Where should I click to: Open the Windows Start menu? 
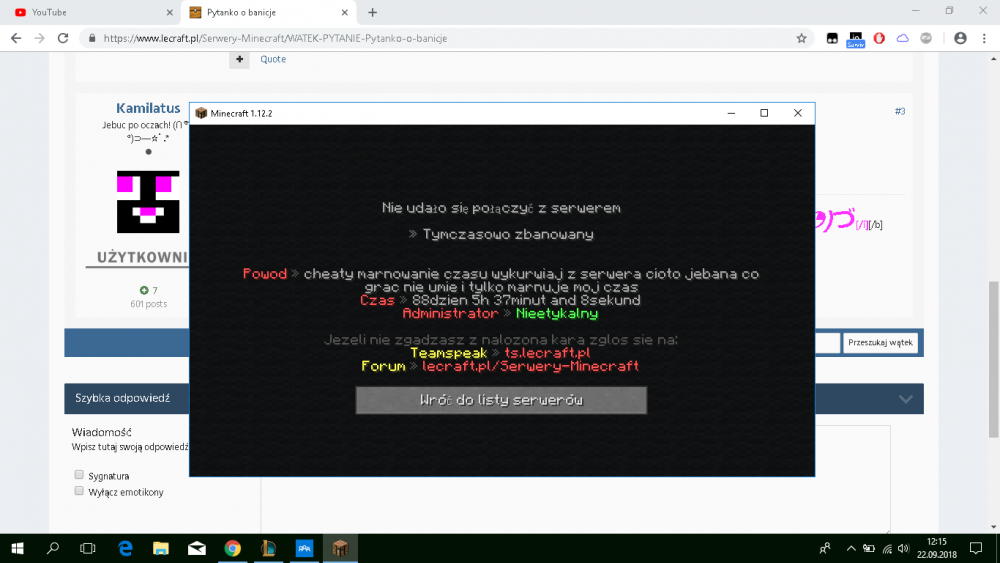point(17,548)
